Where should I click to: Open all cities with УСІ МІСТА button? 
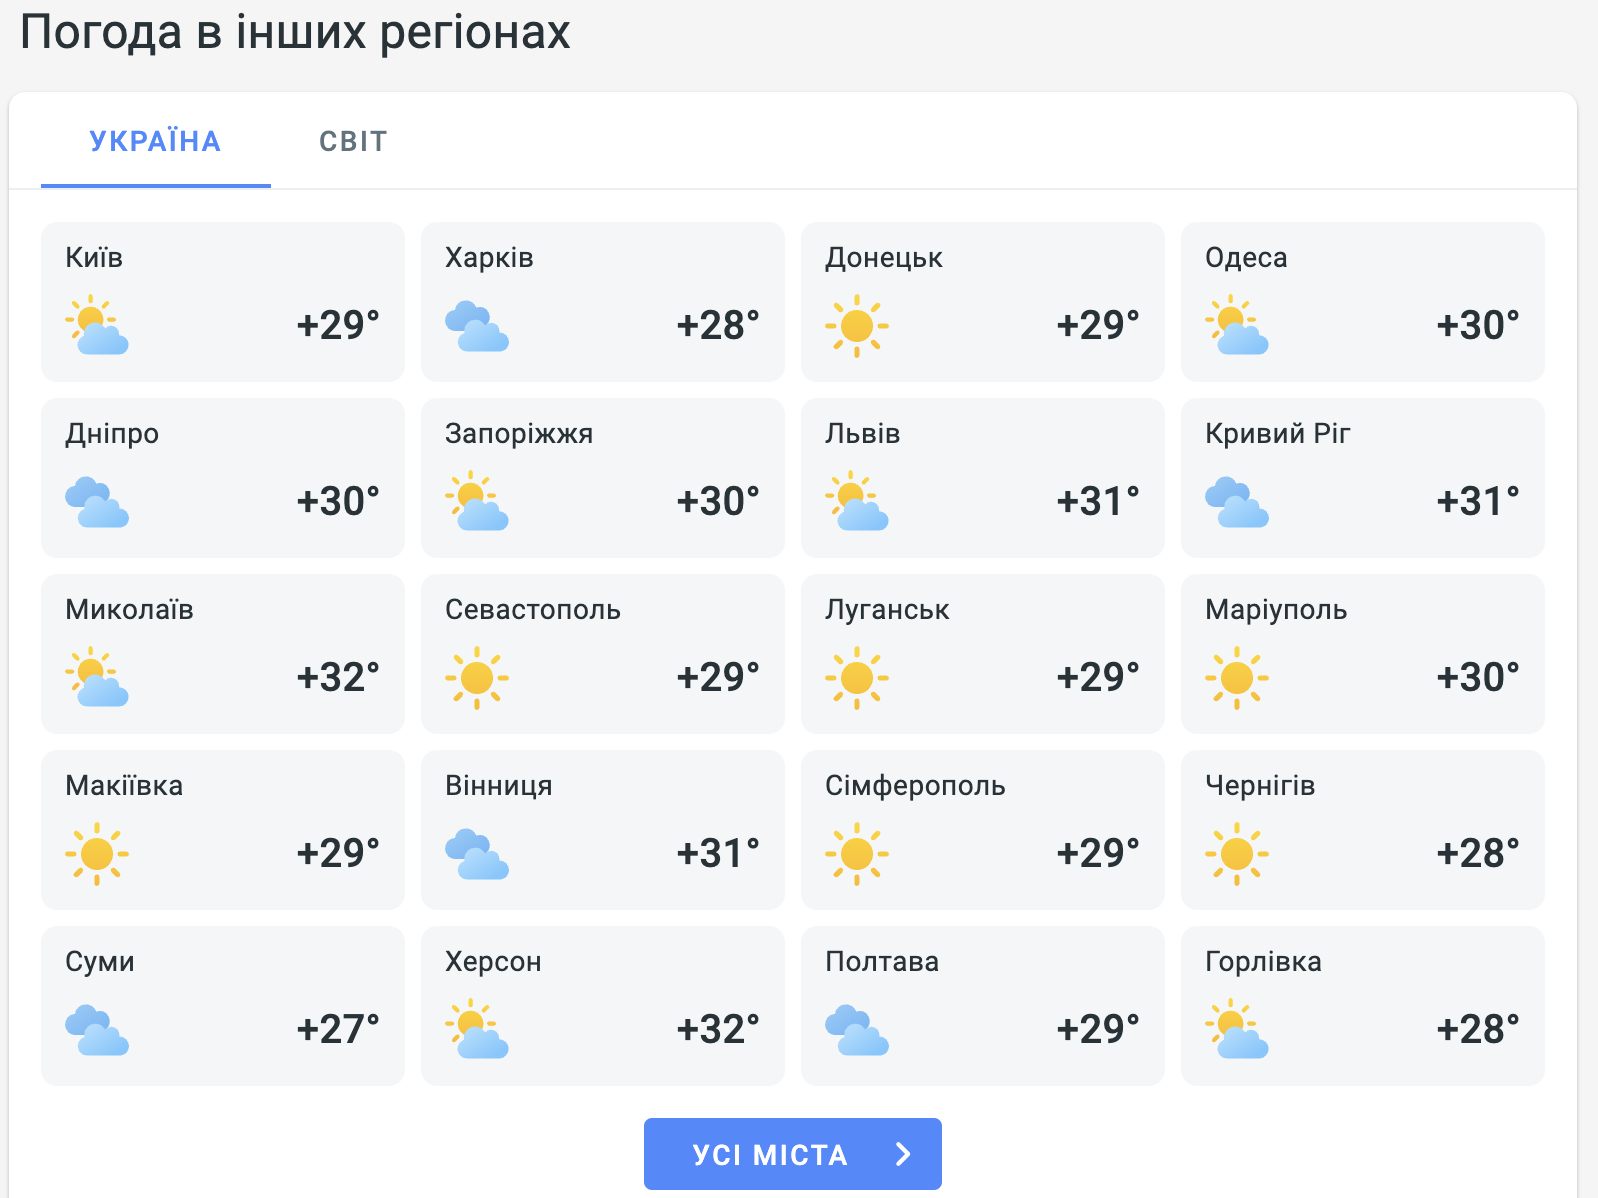pyautogui.click(x=793, y=1154)
